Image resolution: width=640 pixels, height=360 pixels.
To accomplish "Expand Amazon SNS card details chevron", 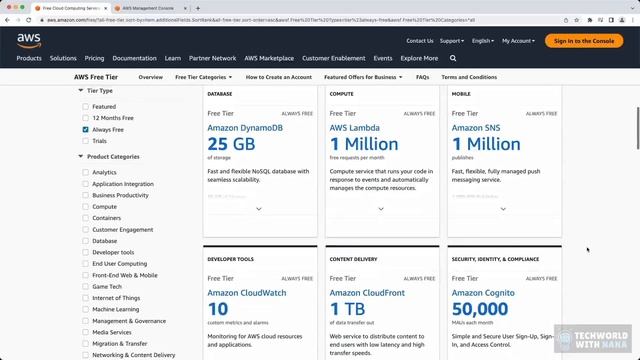I will pos(503,209).
